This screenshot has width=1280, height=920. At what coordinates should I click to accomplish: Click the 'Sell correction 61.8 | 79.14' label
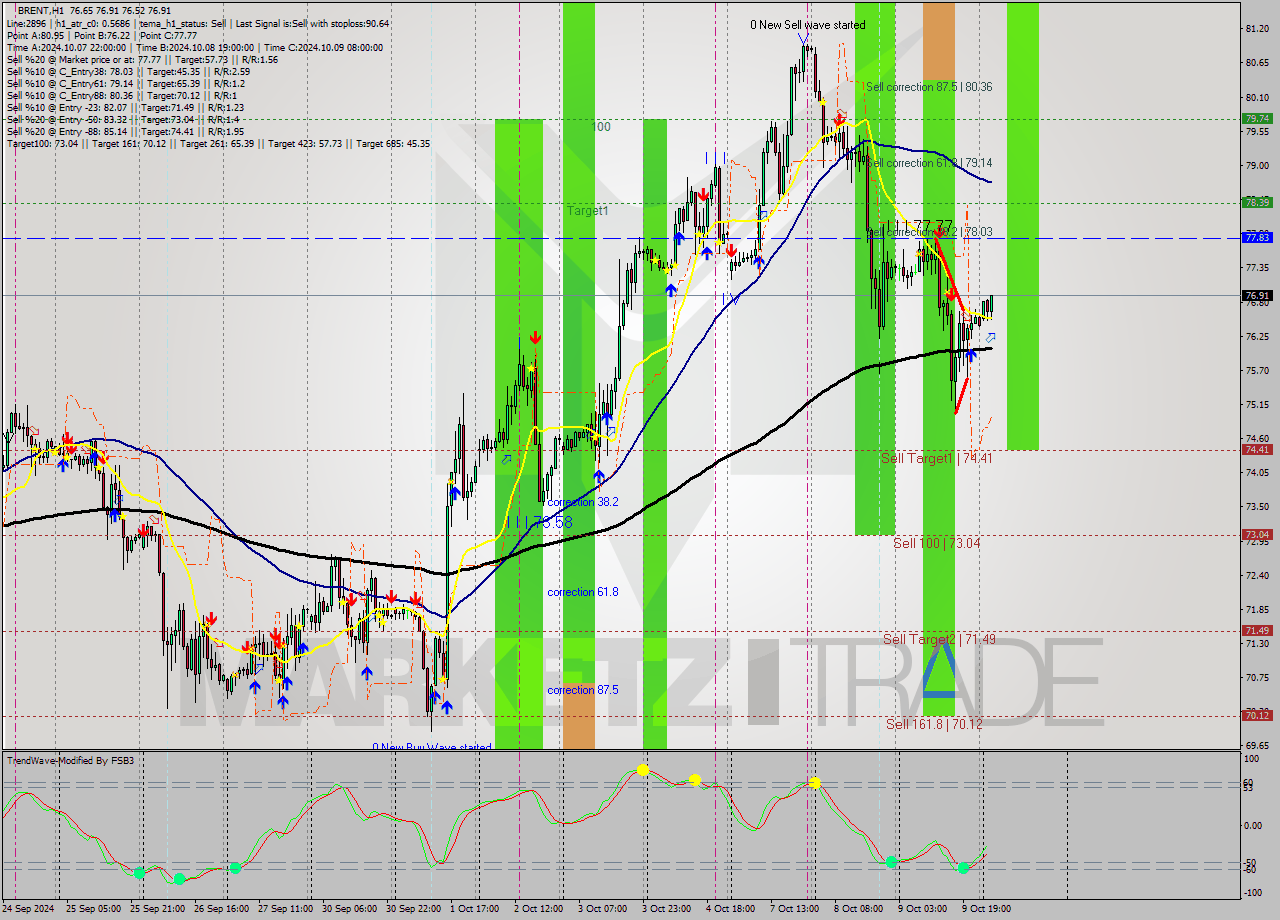click(929, 162)
